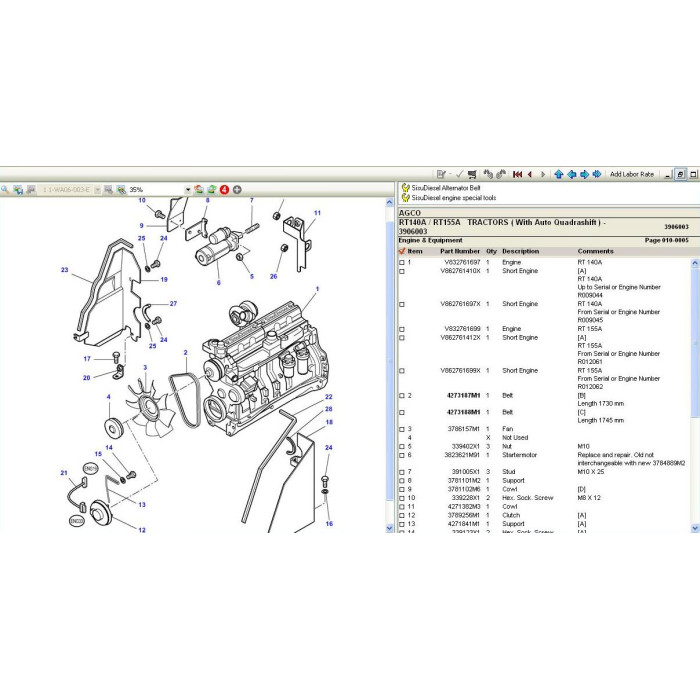The image size is (700, 700).
Task: Jump to first page with red skip-back icon
Action: click(x=517, y=174)
